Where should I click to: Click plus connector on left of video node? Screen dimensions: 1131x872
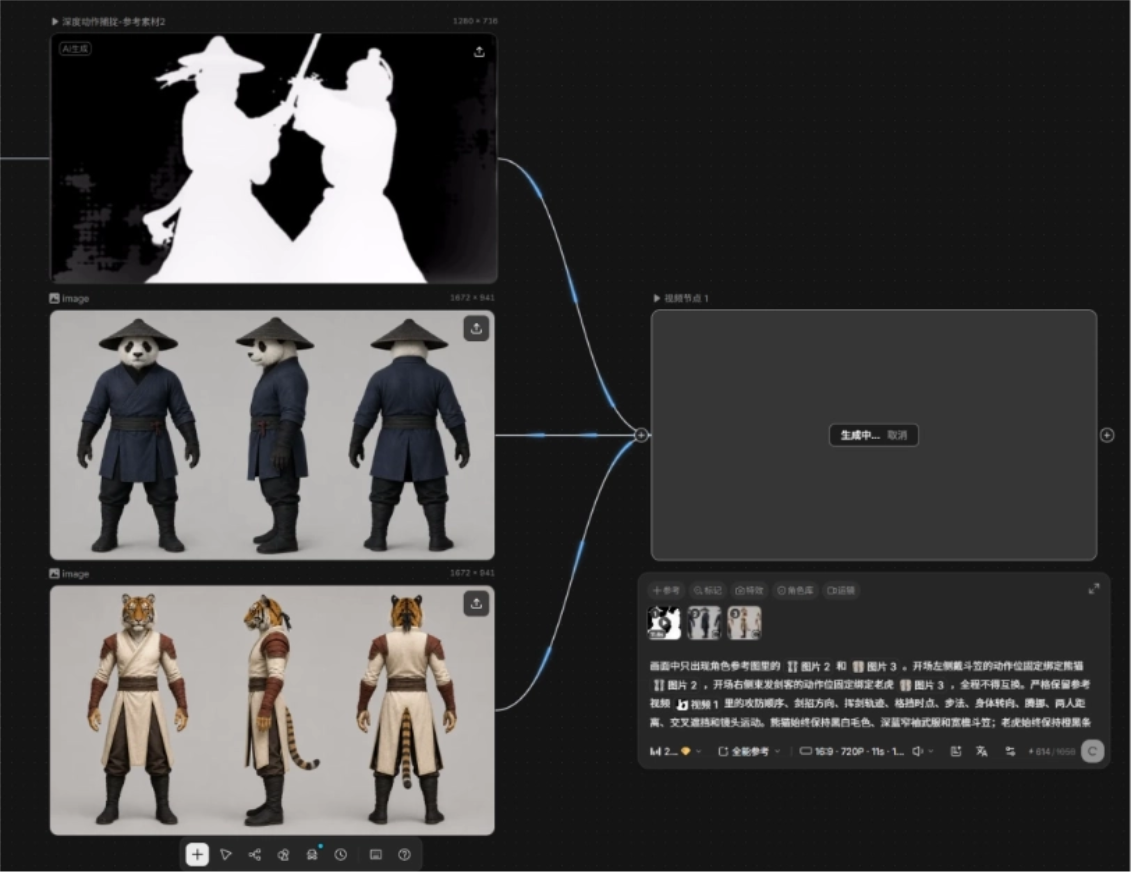(x=641, y=435)
